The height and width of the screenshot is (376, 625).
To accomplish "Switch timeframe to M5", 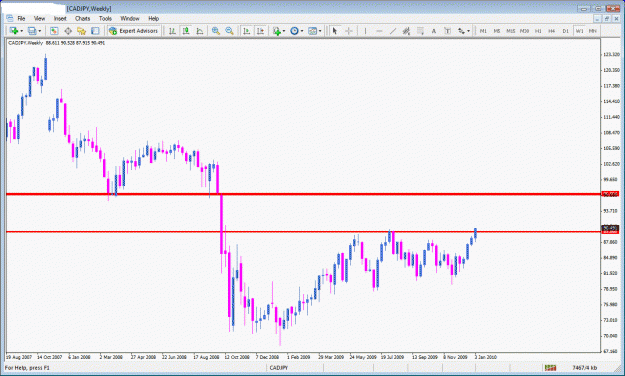I will coord(497,31).
